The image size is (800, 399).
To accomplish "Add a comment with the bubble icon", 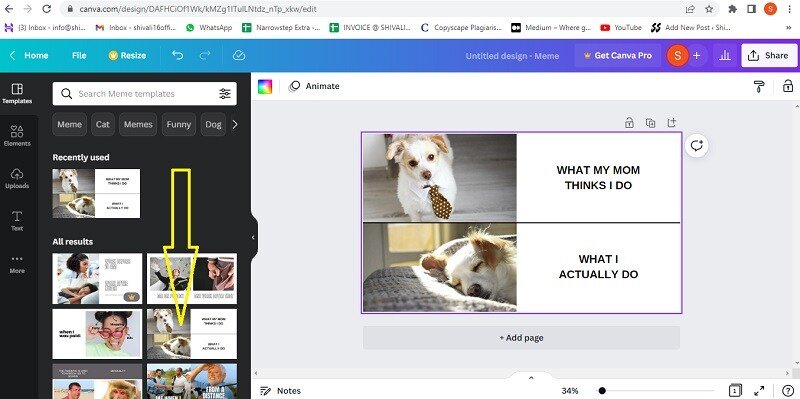I will [696, 146].
